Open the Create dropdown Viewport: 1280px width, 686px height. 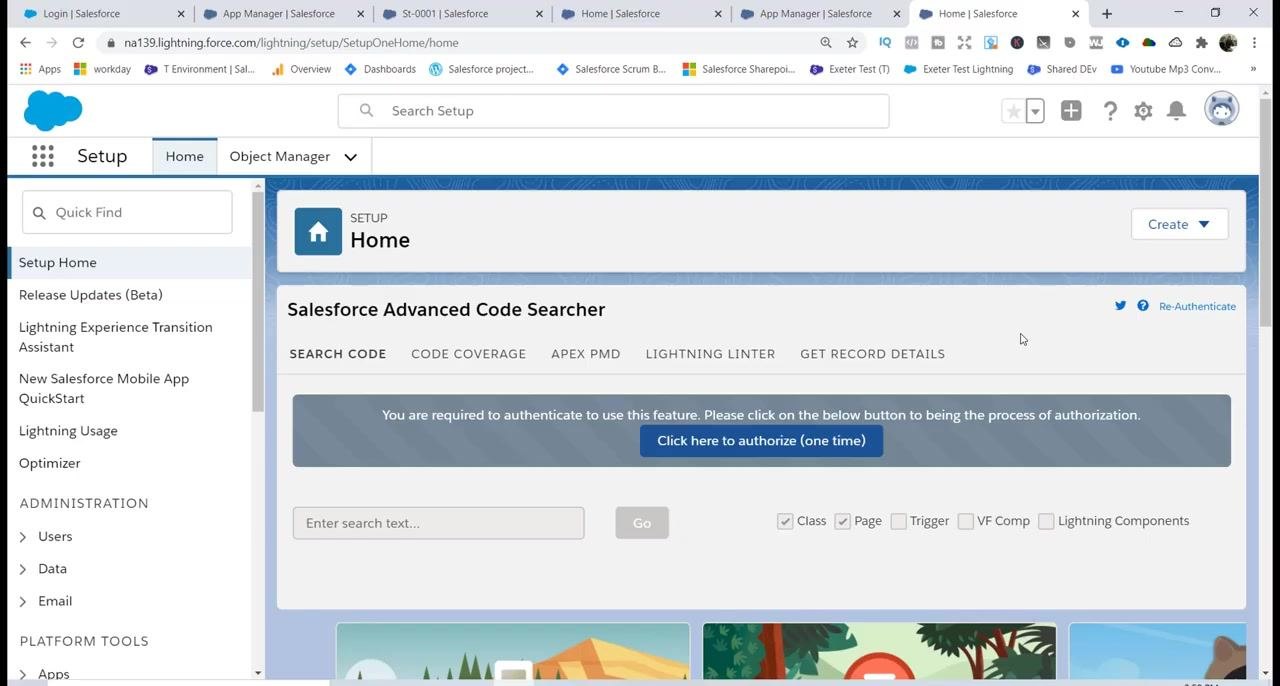click(x=1179, y=224)
